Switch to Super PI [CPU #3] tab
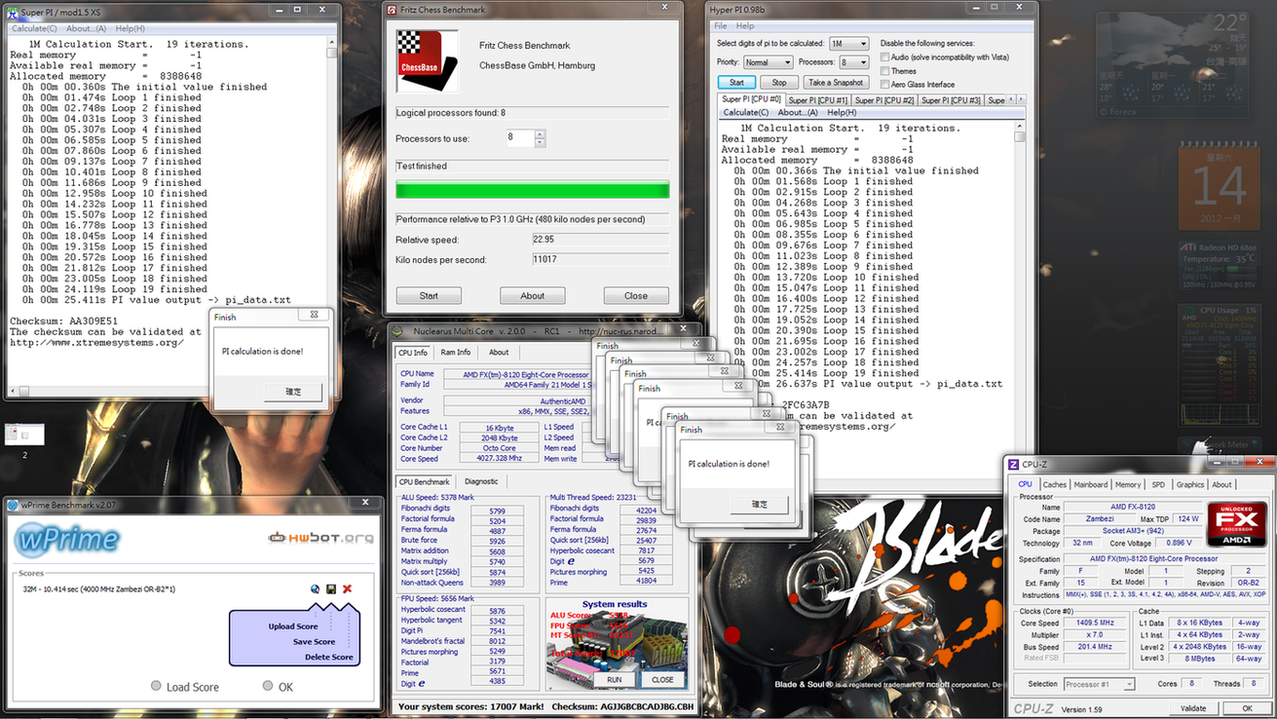Screen dimensions: 1277x719 tap(951, 100)
